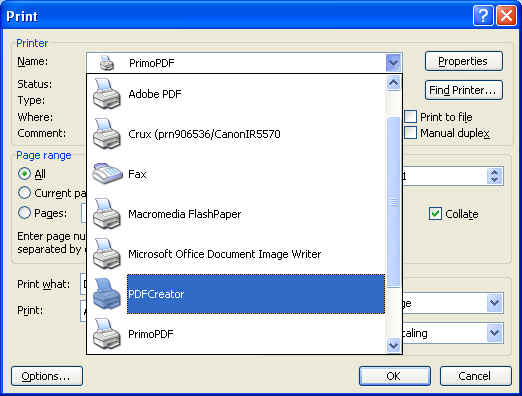
Task: Open the help question mark button
Action: click(x=483, y=16)
